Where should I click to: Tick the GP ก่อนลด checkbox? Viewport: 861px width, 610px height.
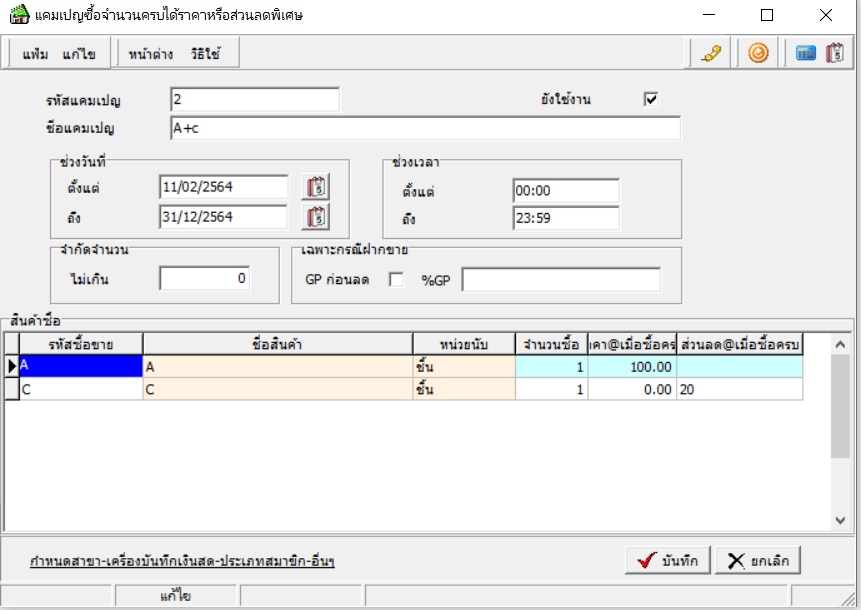396,280
